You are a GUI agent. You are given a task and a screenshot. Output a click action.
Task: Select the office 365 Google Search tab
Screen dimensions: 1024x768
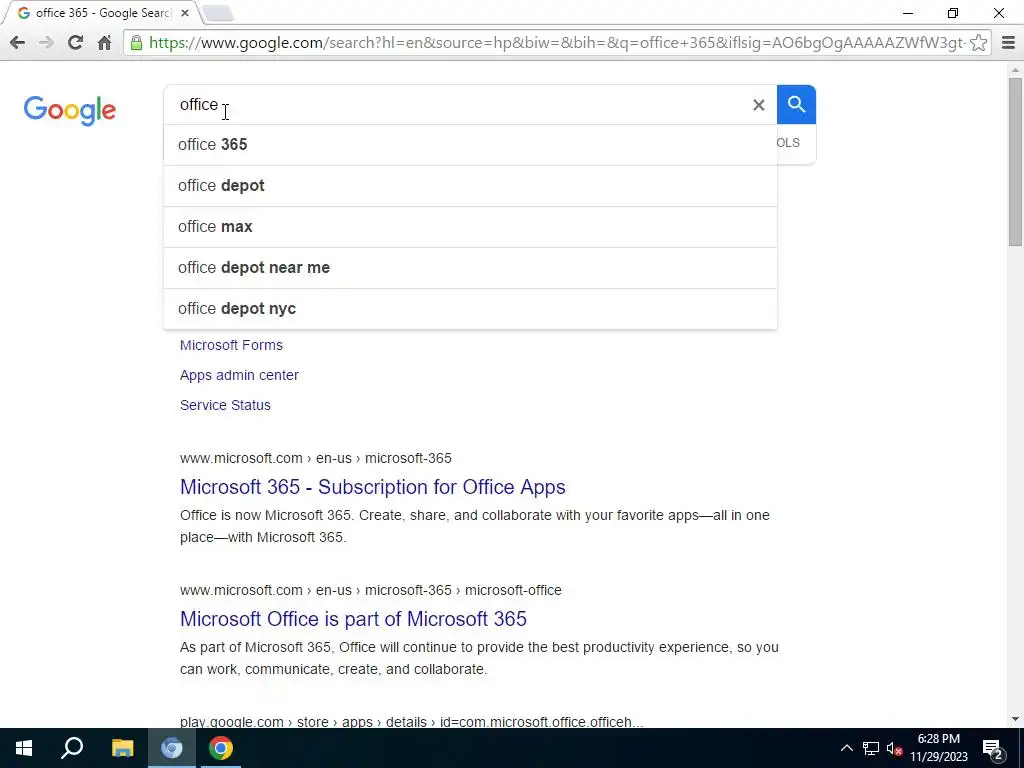click(101, 13)
